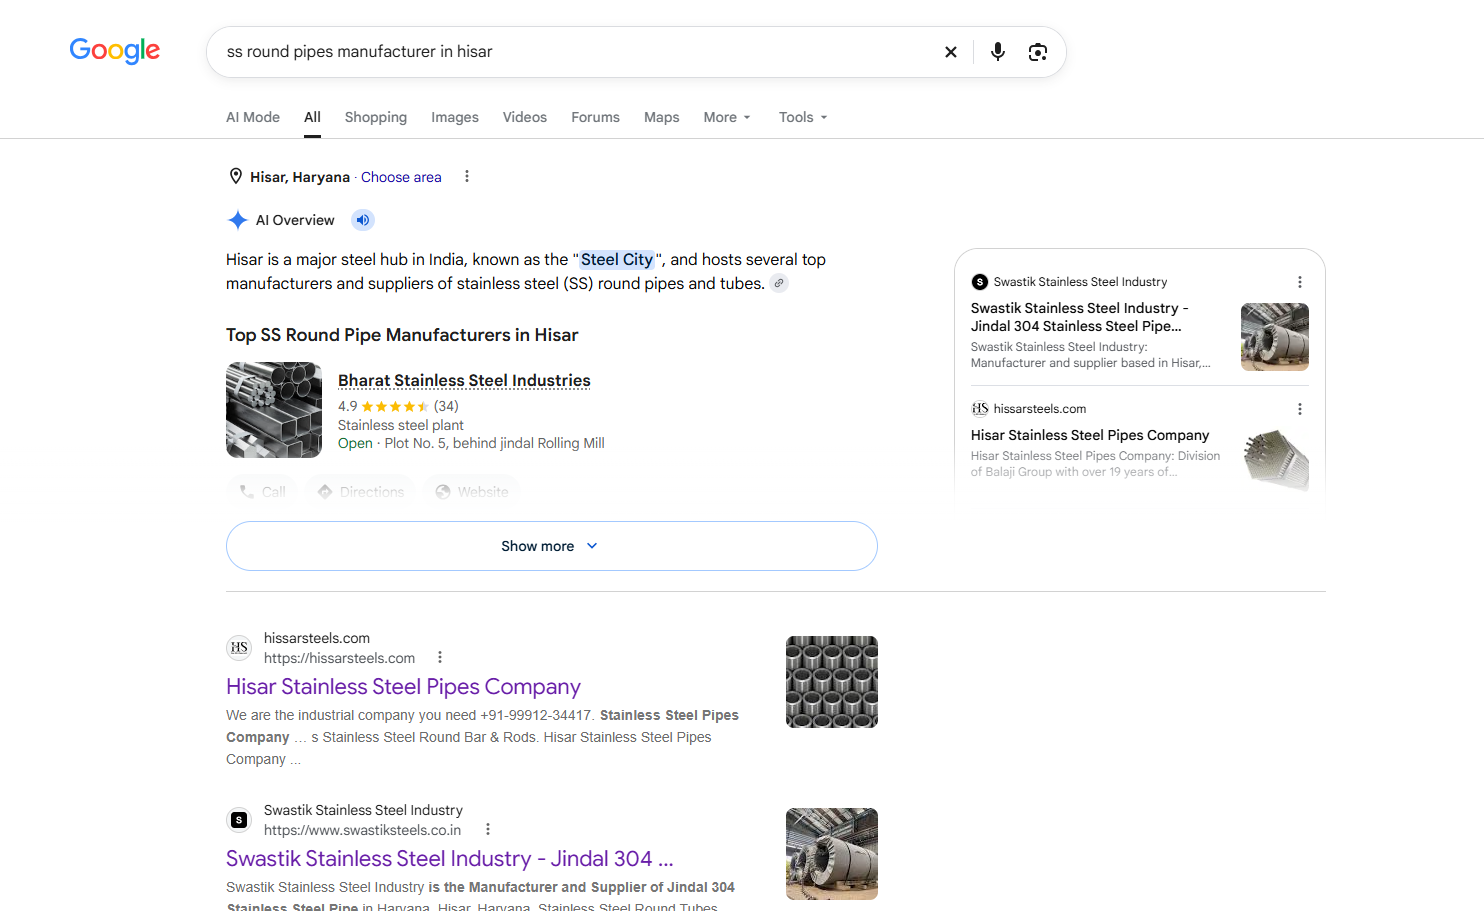Click the Choose area link
The height and width of the screenshot is (911, 1484).
(401, 177)
